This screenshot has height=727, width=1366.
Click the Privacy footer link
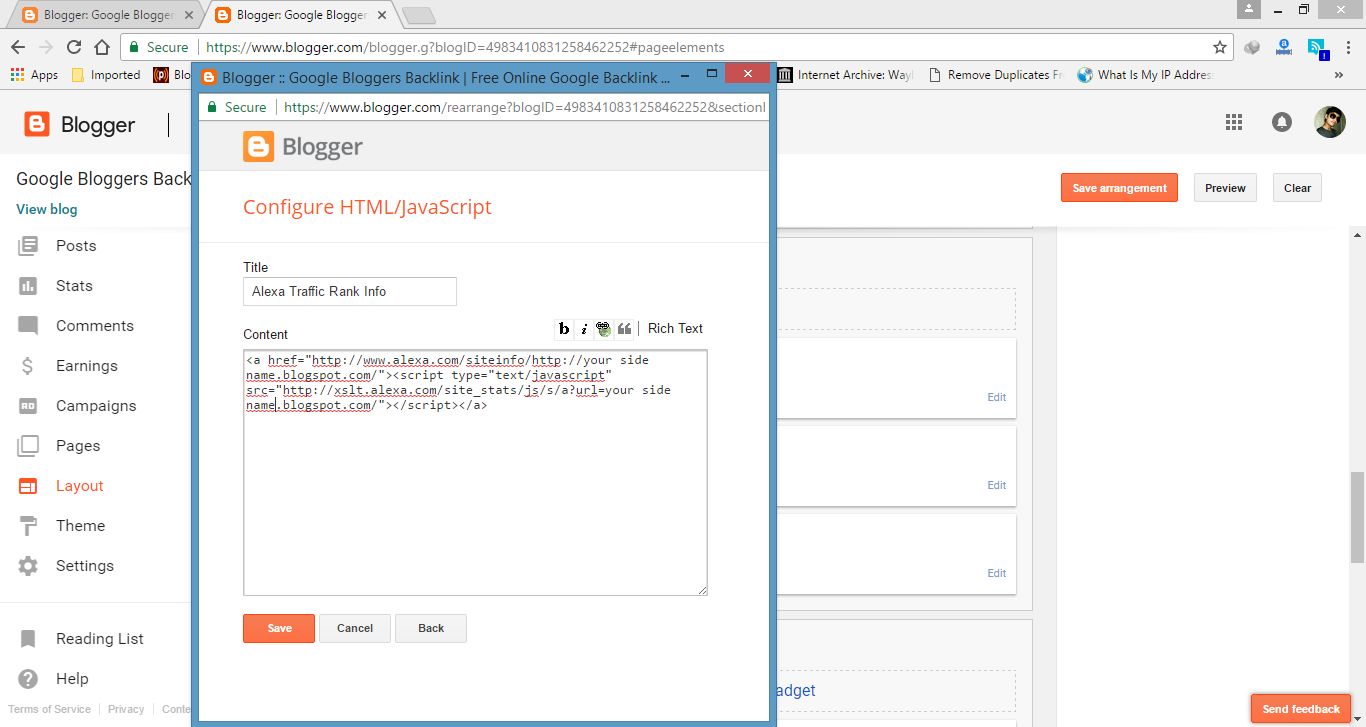tap(126, 709)
